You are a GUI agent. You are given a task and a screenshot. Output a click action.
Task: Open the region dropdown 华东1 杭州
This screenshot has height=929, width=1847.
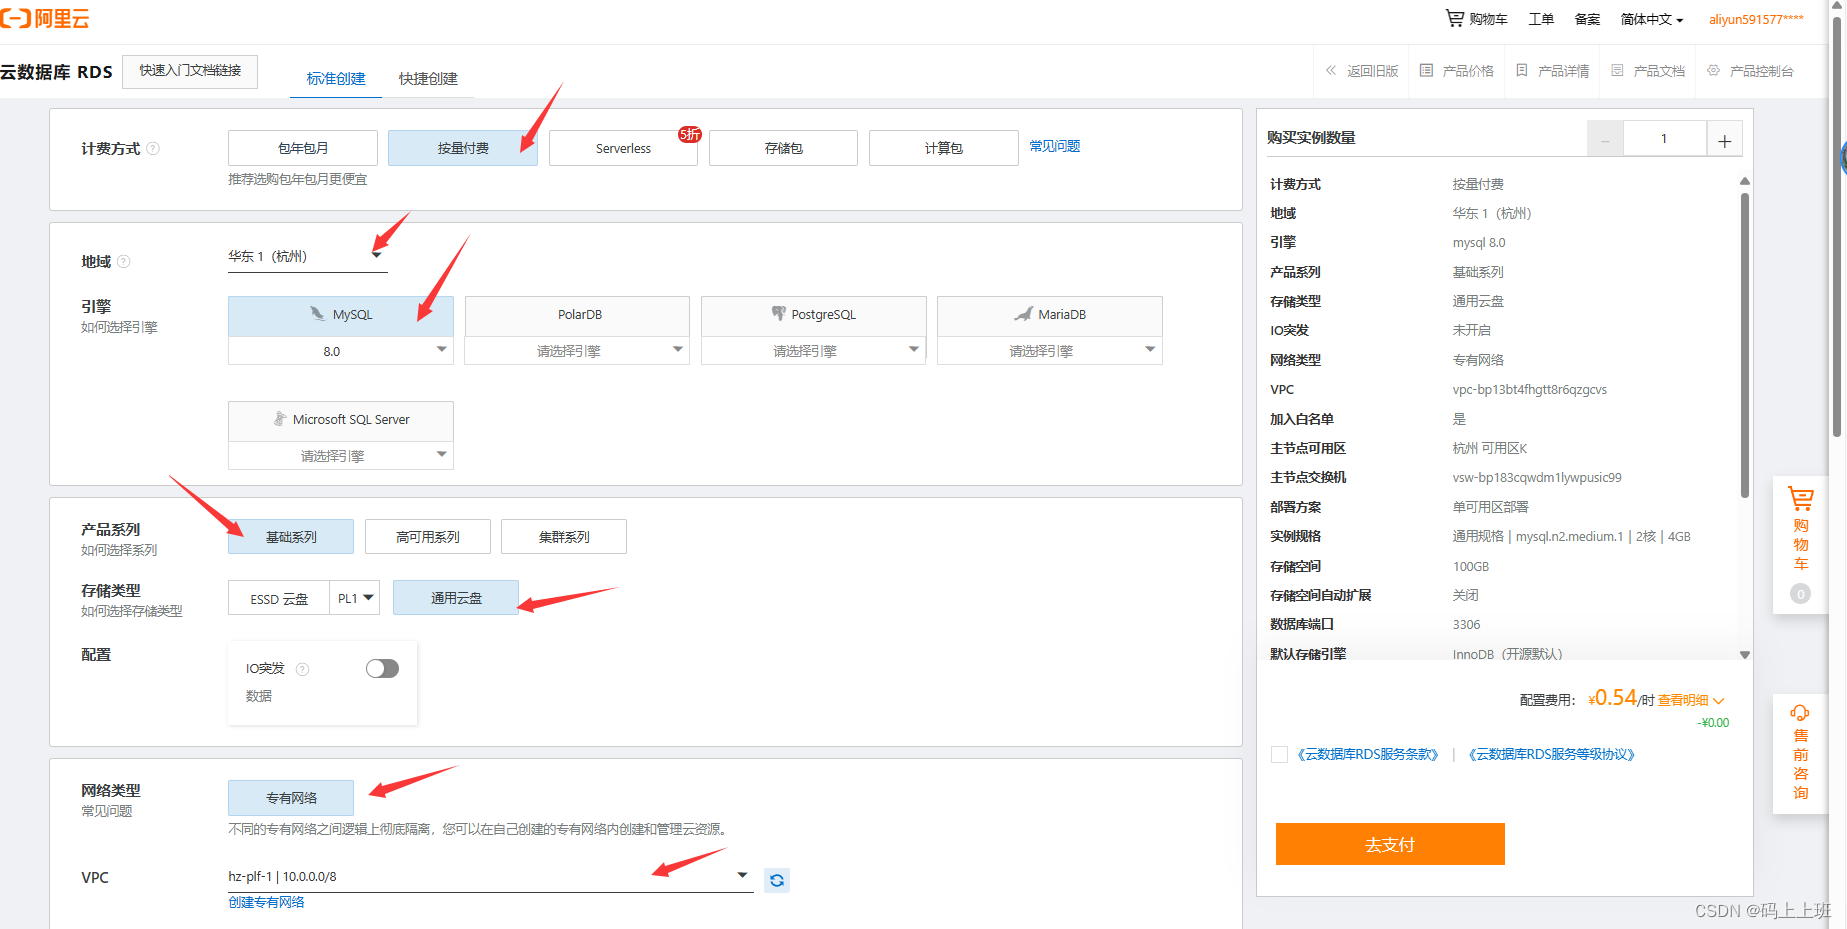tap(308, 257)
